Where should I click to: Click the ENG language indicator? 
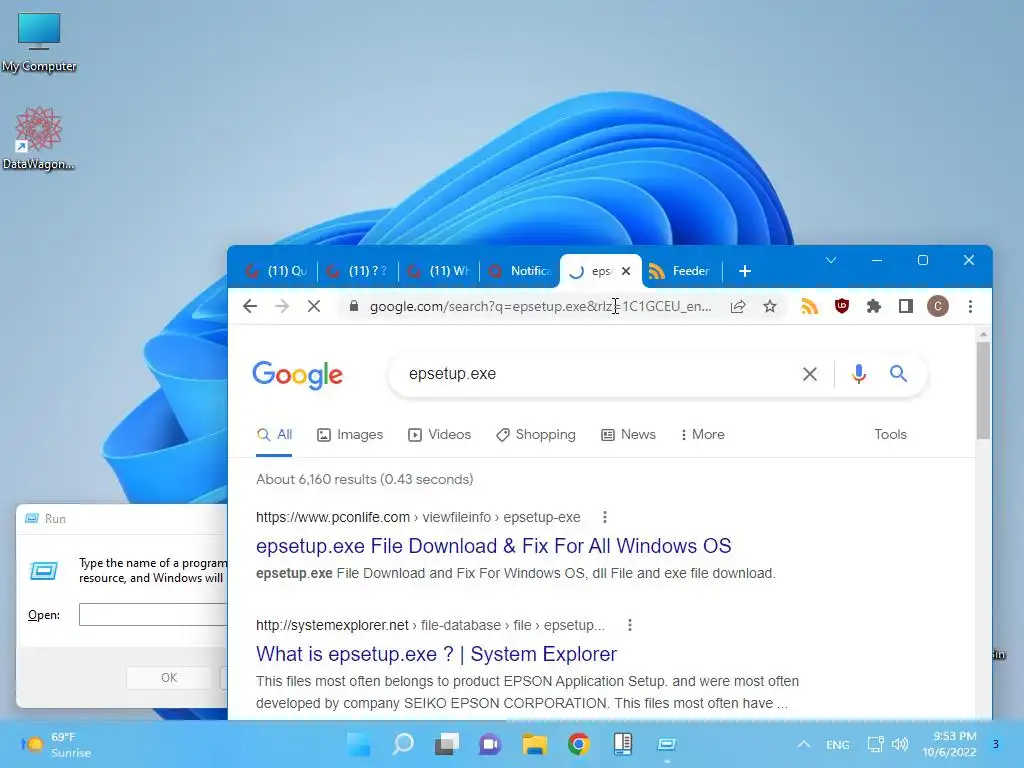[838, 745]
